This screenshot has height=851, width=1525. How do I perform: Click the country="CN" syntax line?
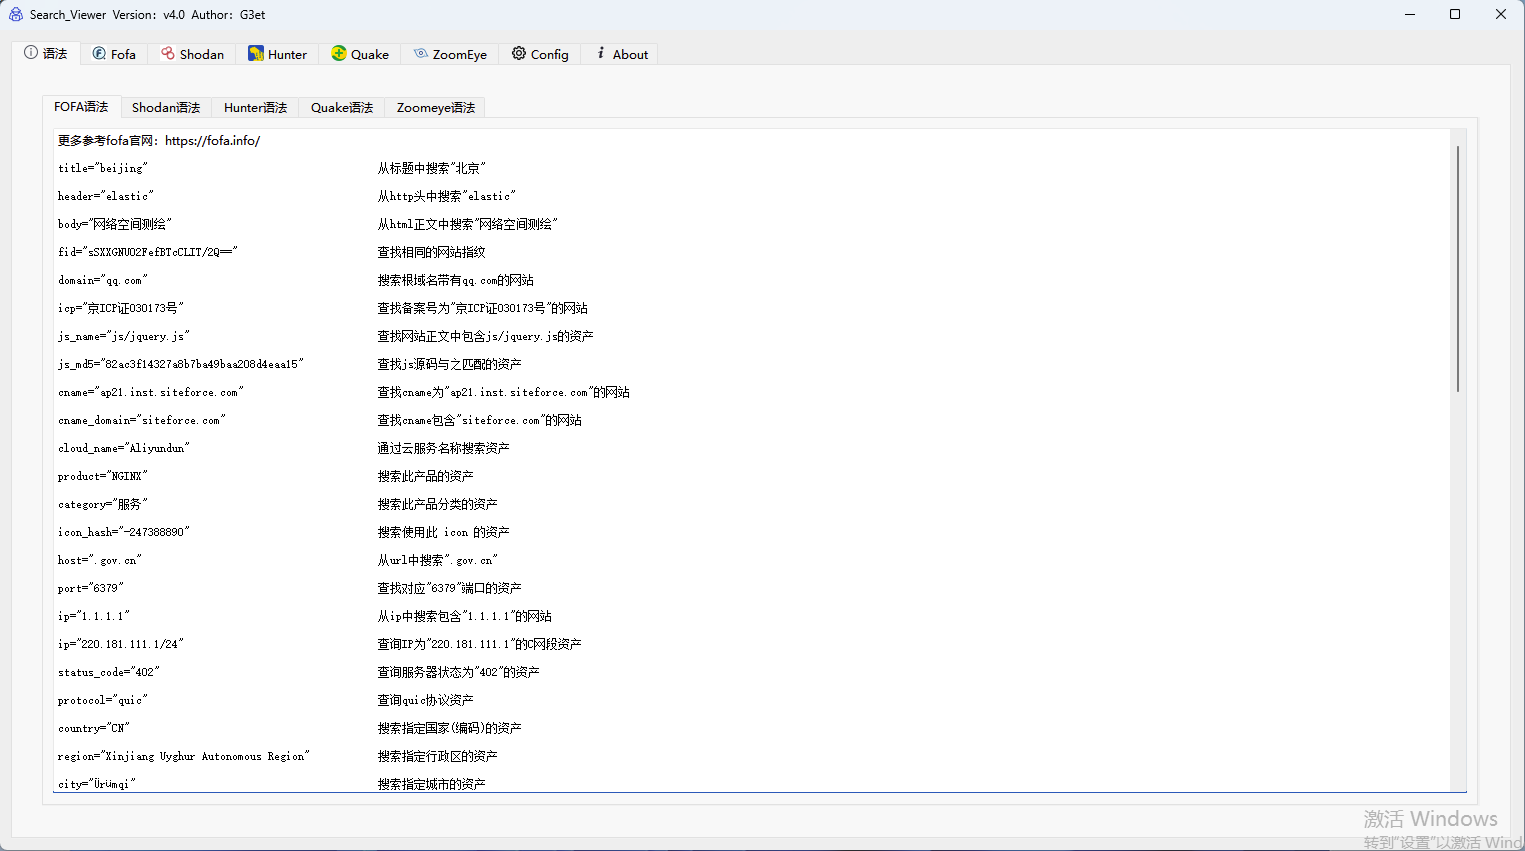click(93, 729)
